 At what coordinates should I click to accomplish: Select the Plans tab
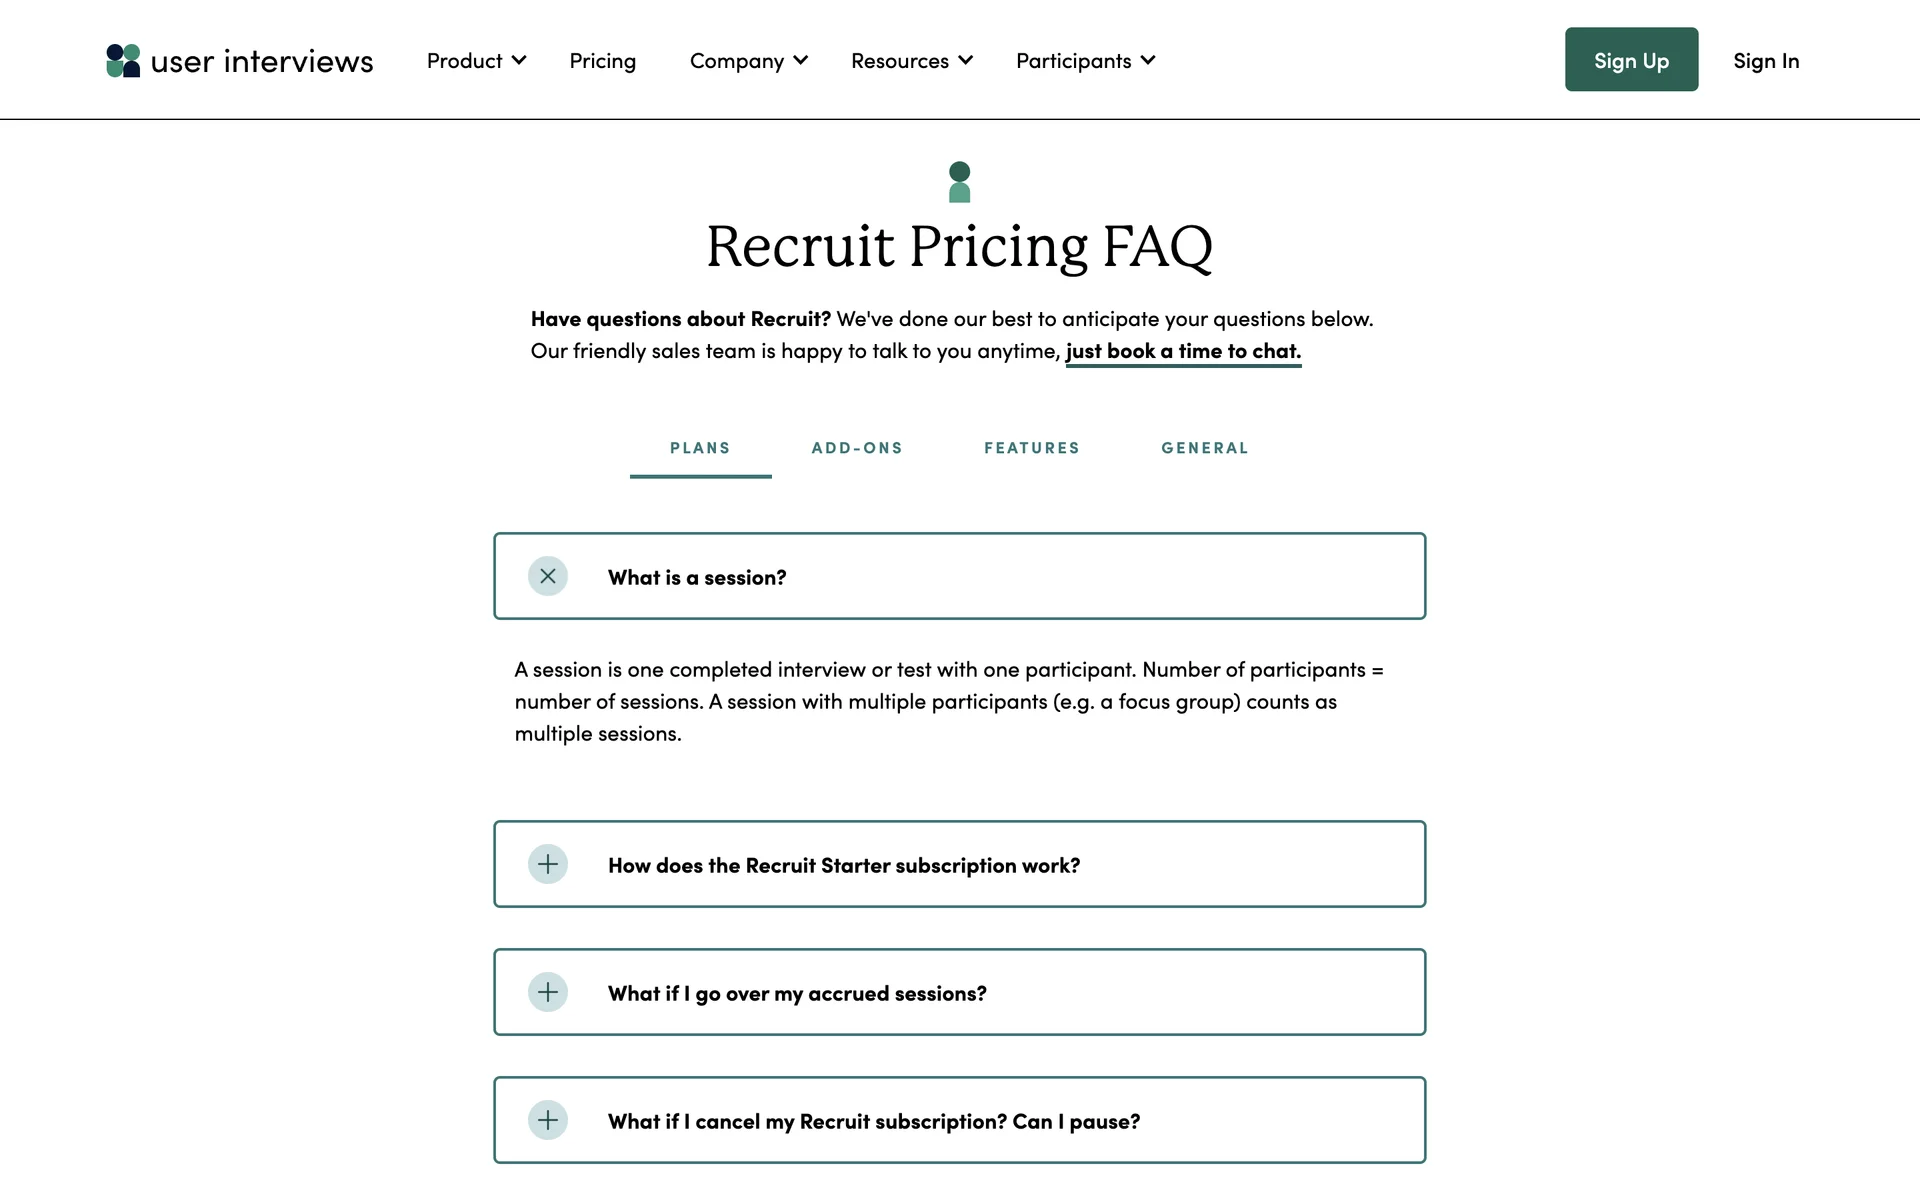click(x=700, y=448)
